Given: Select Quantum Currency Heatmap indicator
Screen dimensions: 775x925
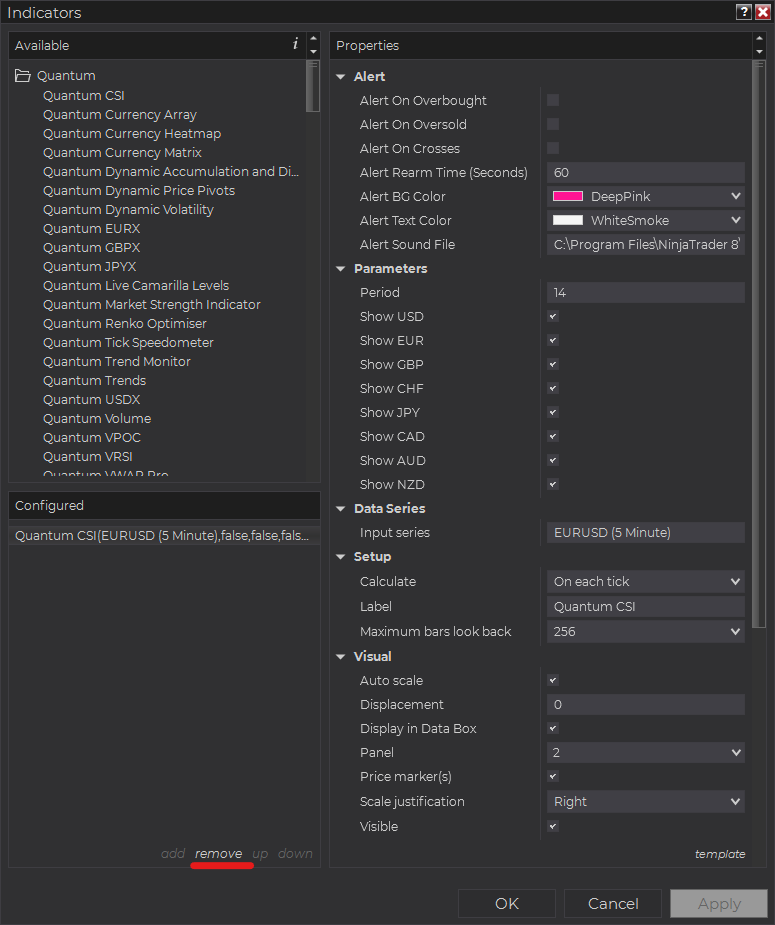Looking at the screenshot, I should click(x=132, y=133).
